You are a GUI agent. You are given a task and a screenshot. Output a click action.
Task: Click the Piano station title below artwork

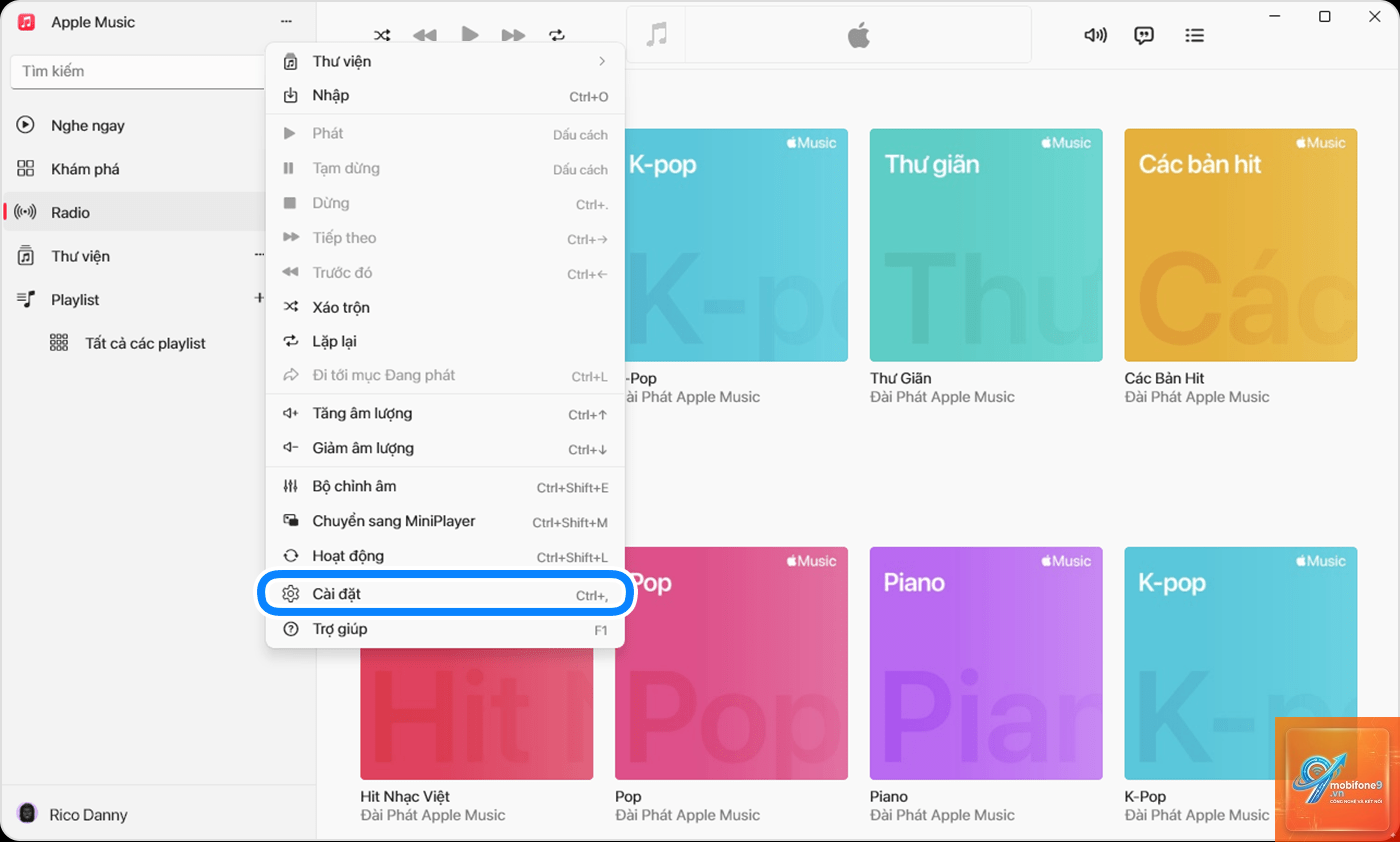click(889, 797)
